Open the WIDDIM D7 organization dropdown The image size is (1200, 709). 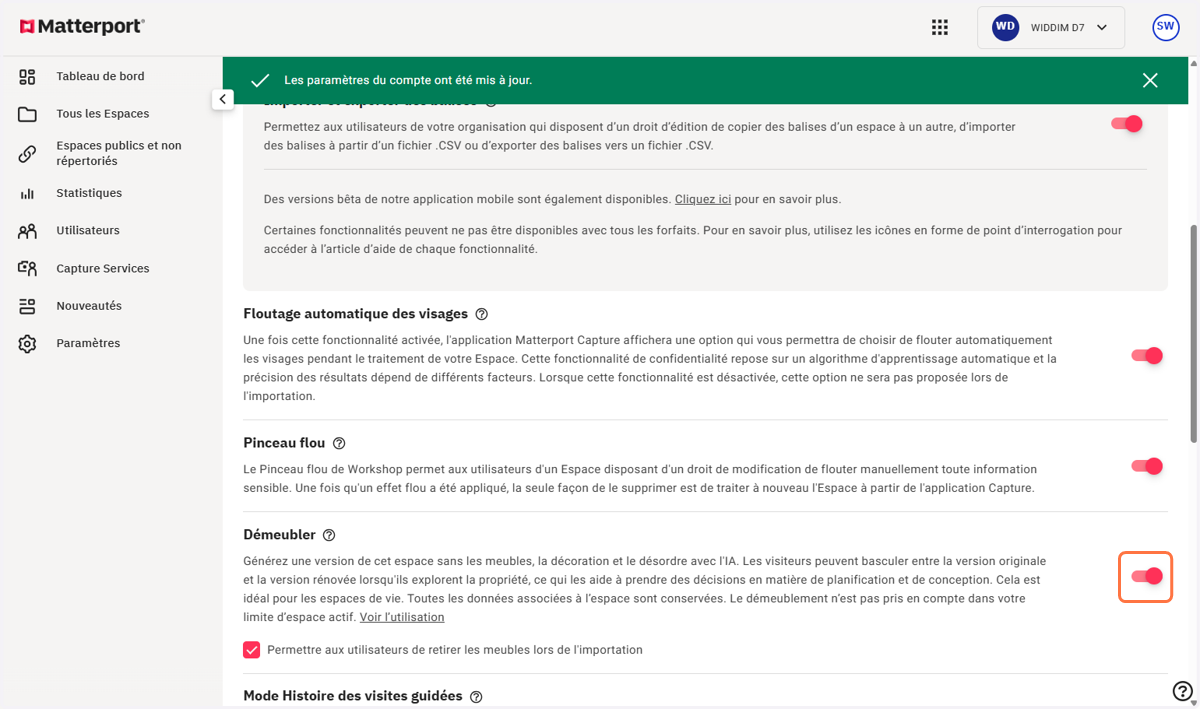click(x=1051, y=28)
